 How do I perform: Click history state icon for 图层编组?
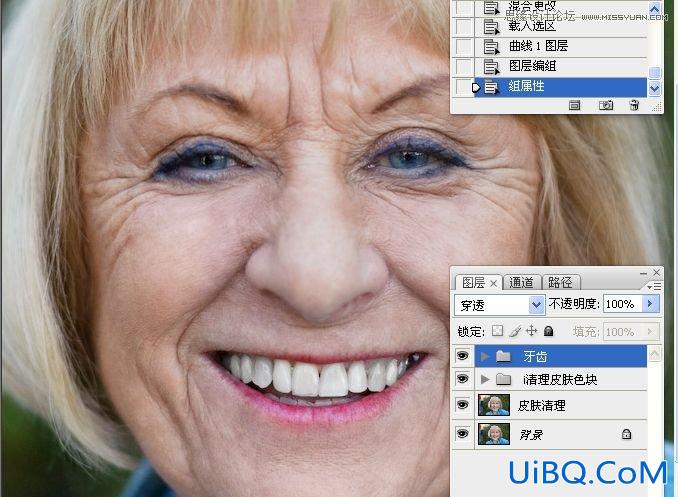[x=491, y=67]
